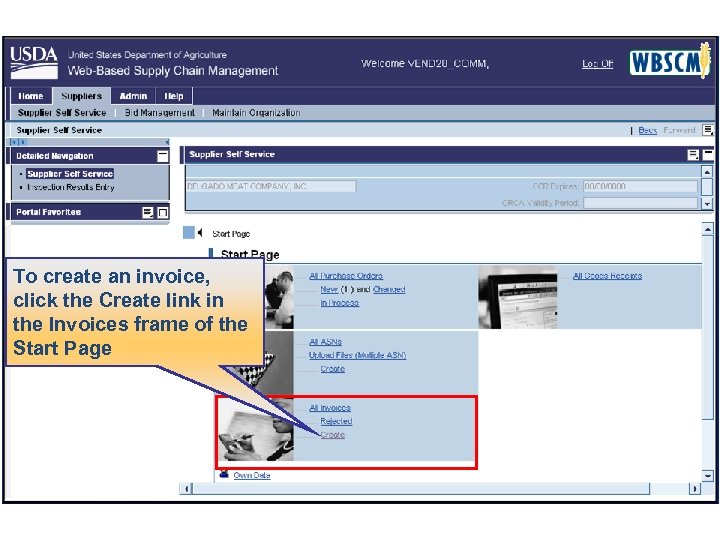
Task: Click the CCR Expires field
Action: [x=640, y=186]
